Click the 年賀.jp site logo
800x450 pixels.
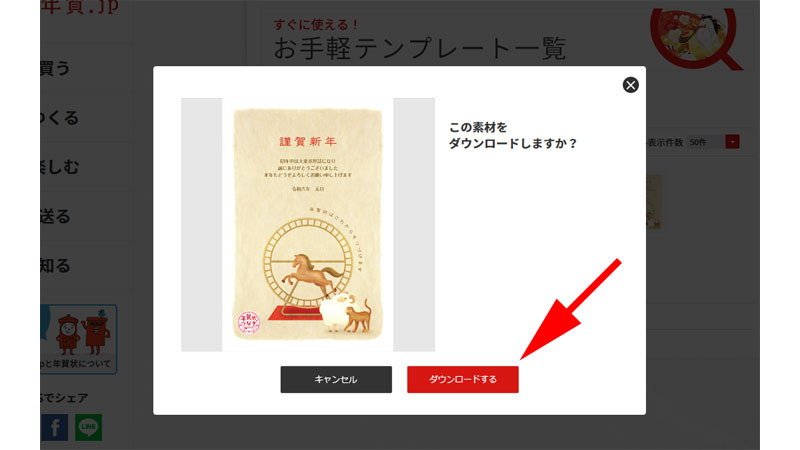click(80, 7)
